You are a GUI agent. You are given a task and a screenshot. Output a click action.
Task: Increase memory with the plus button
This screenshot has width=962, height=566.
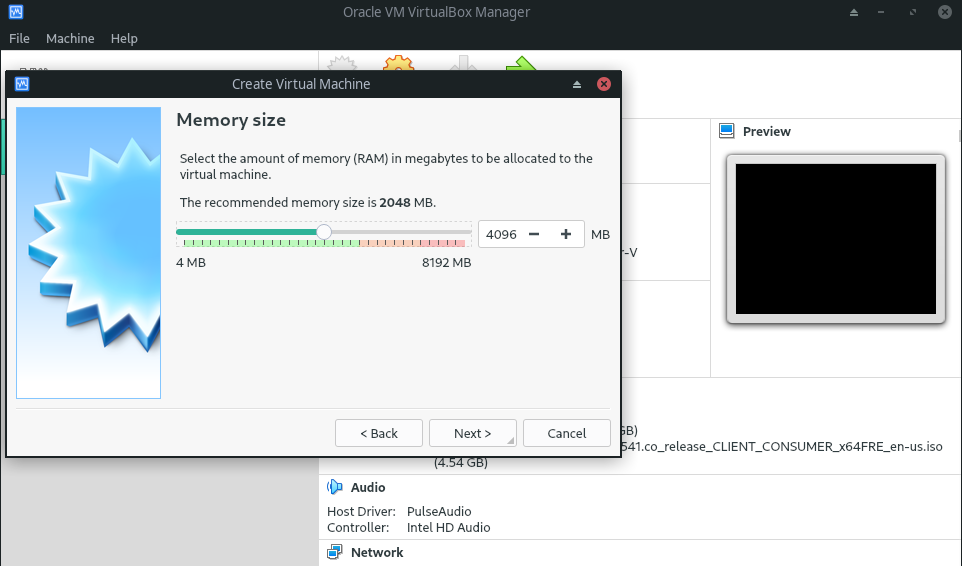click(566, 234)
